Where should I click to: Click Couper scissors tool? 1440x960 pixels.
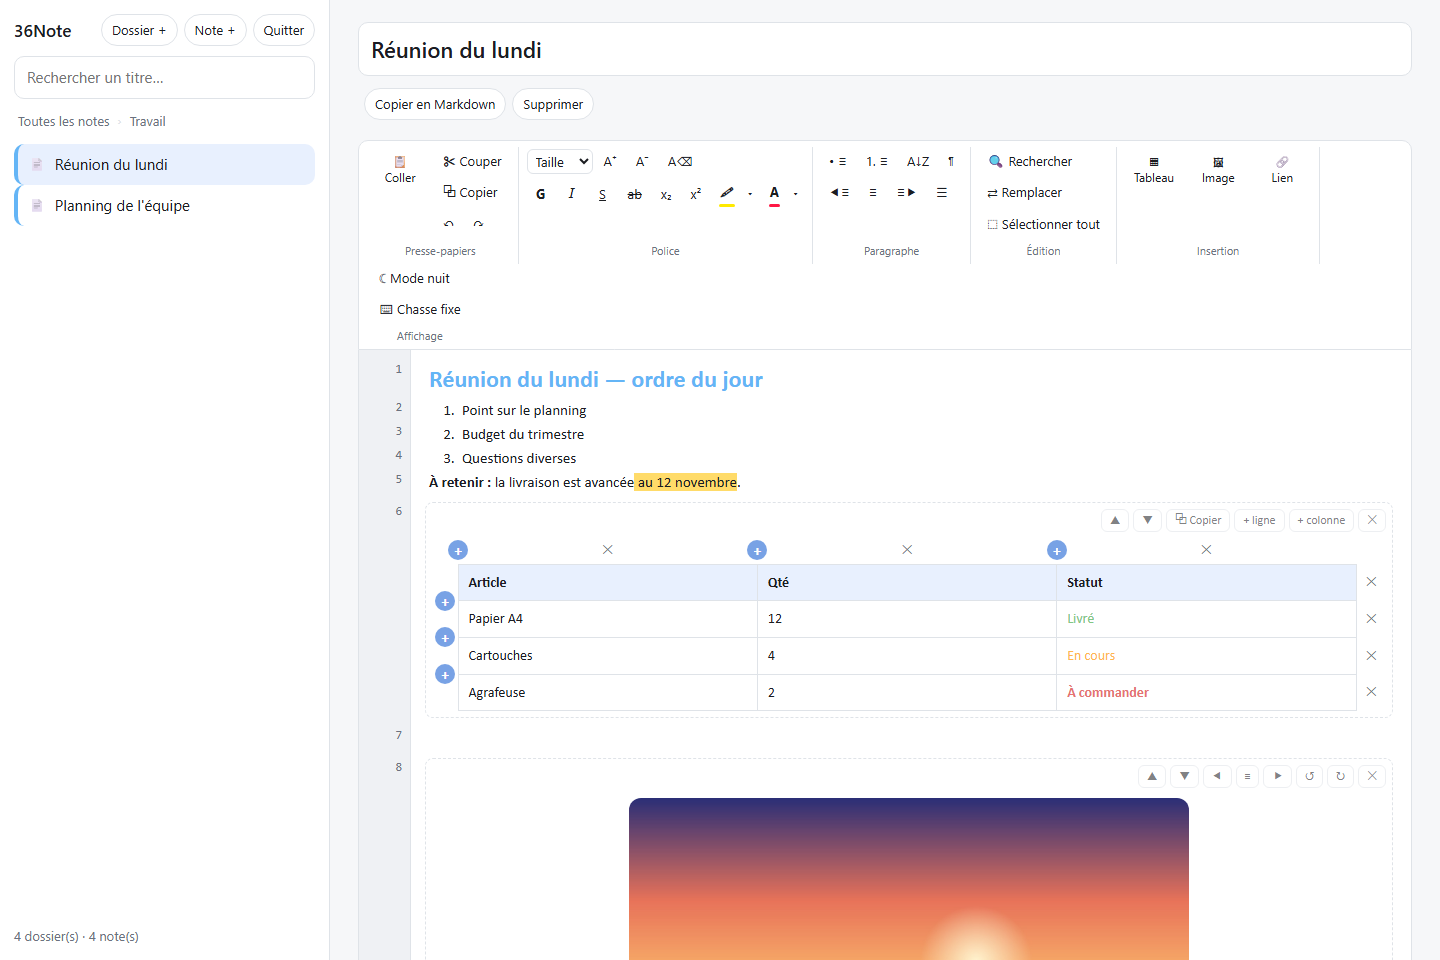(x=472, y=161)
